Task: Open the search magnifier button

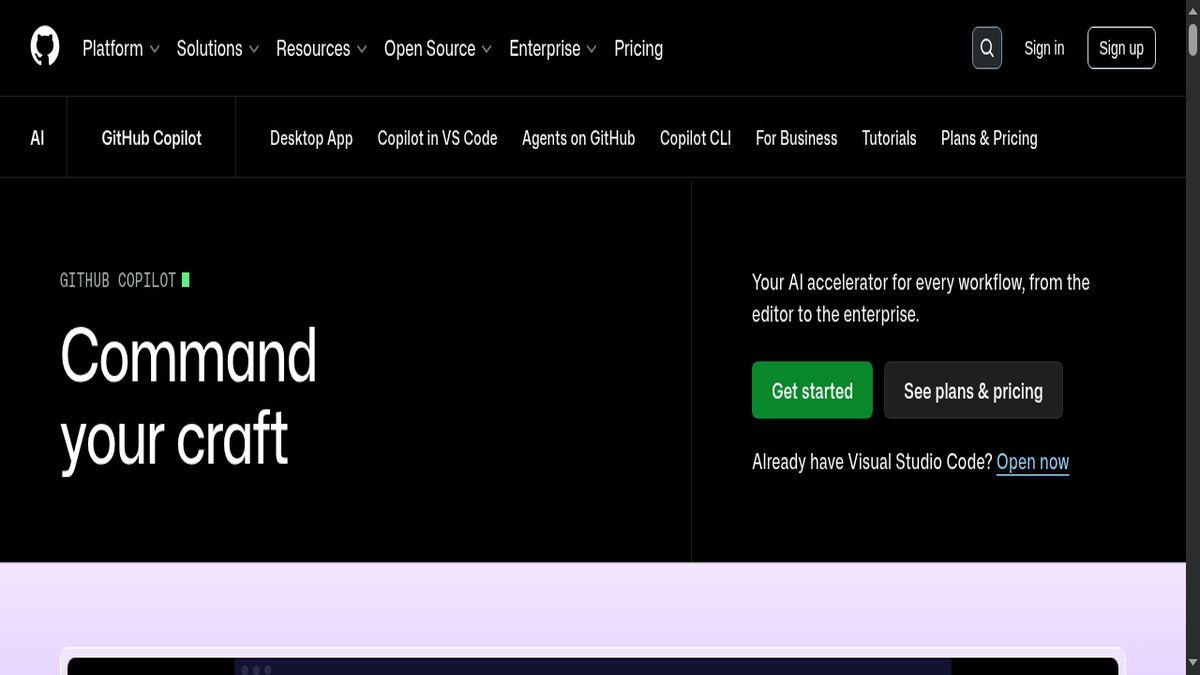Action: click(x=987, y=48)
